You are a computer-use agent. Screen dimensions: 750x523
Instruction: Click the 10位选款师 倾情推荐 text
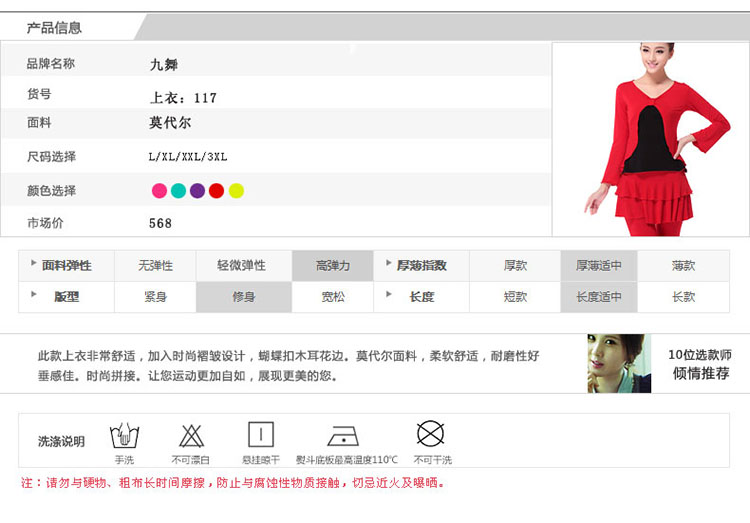700,364
